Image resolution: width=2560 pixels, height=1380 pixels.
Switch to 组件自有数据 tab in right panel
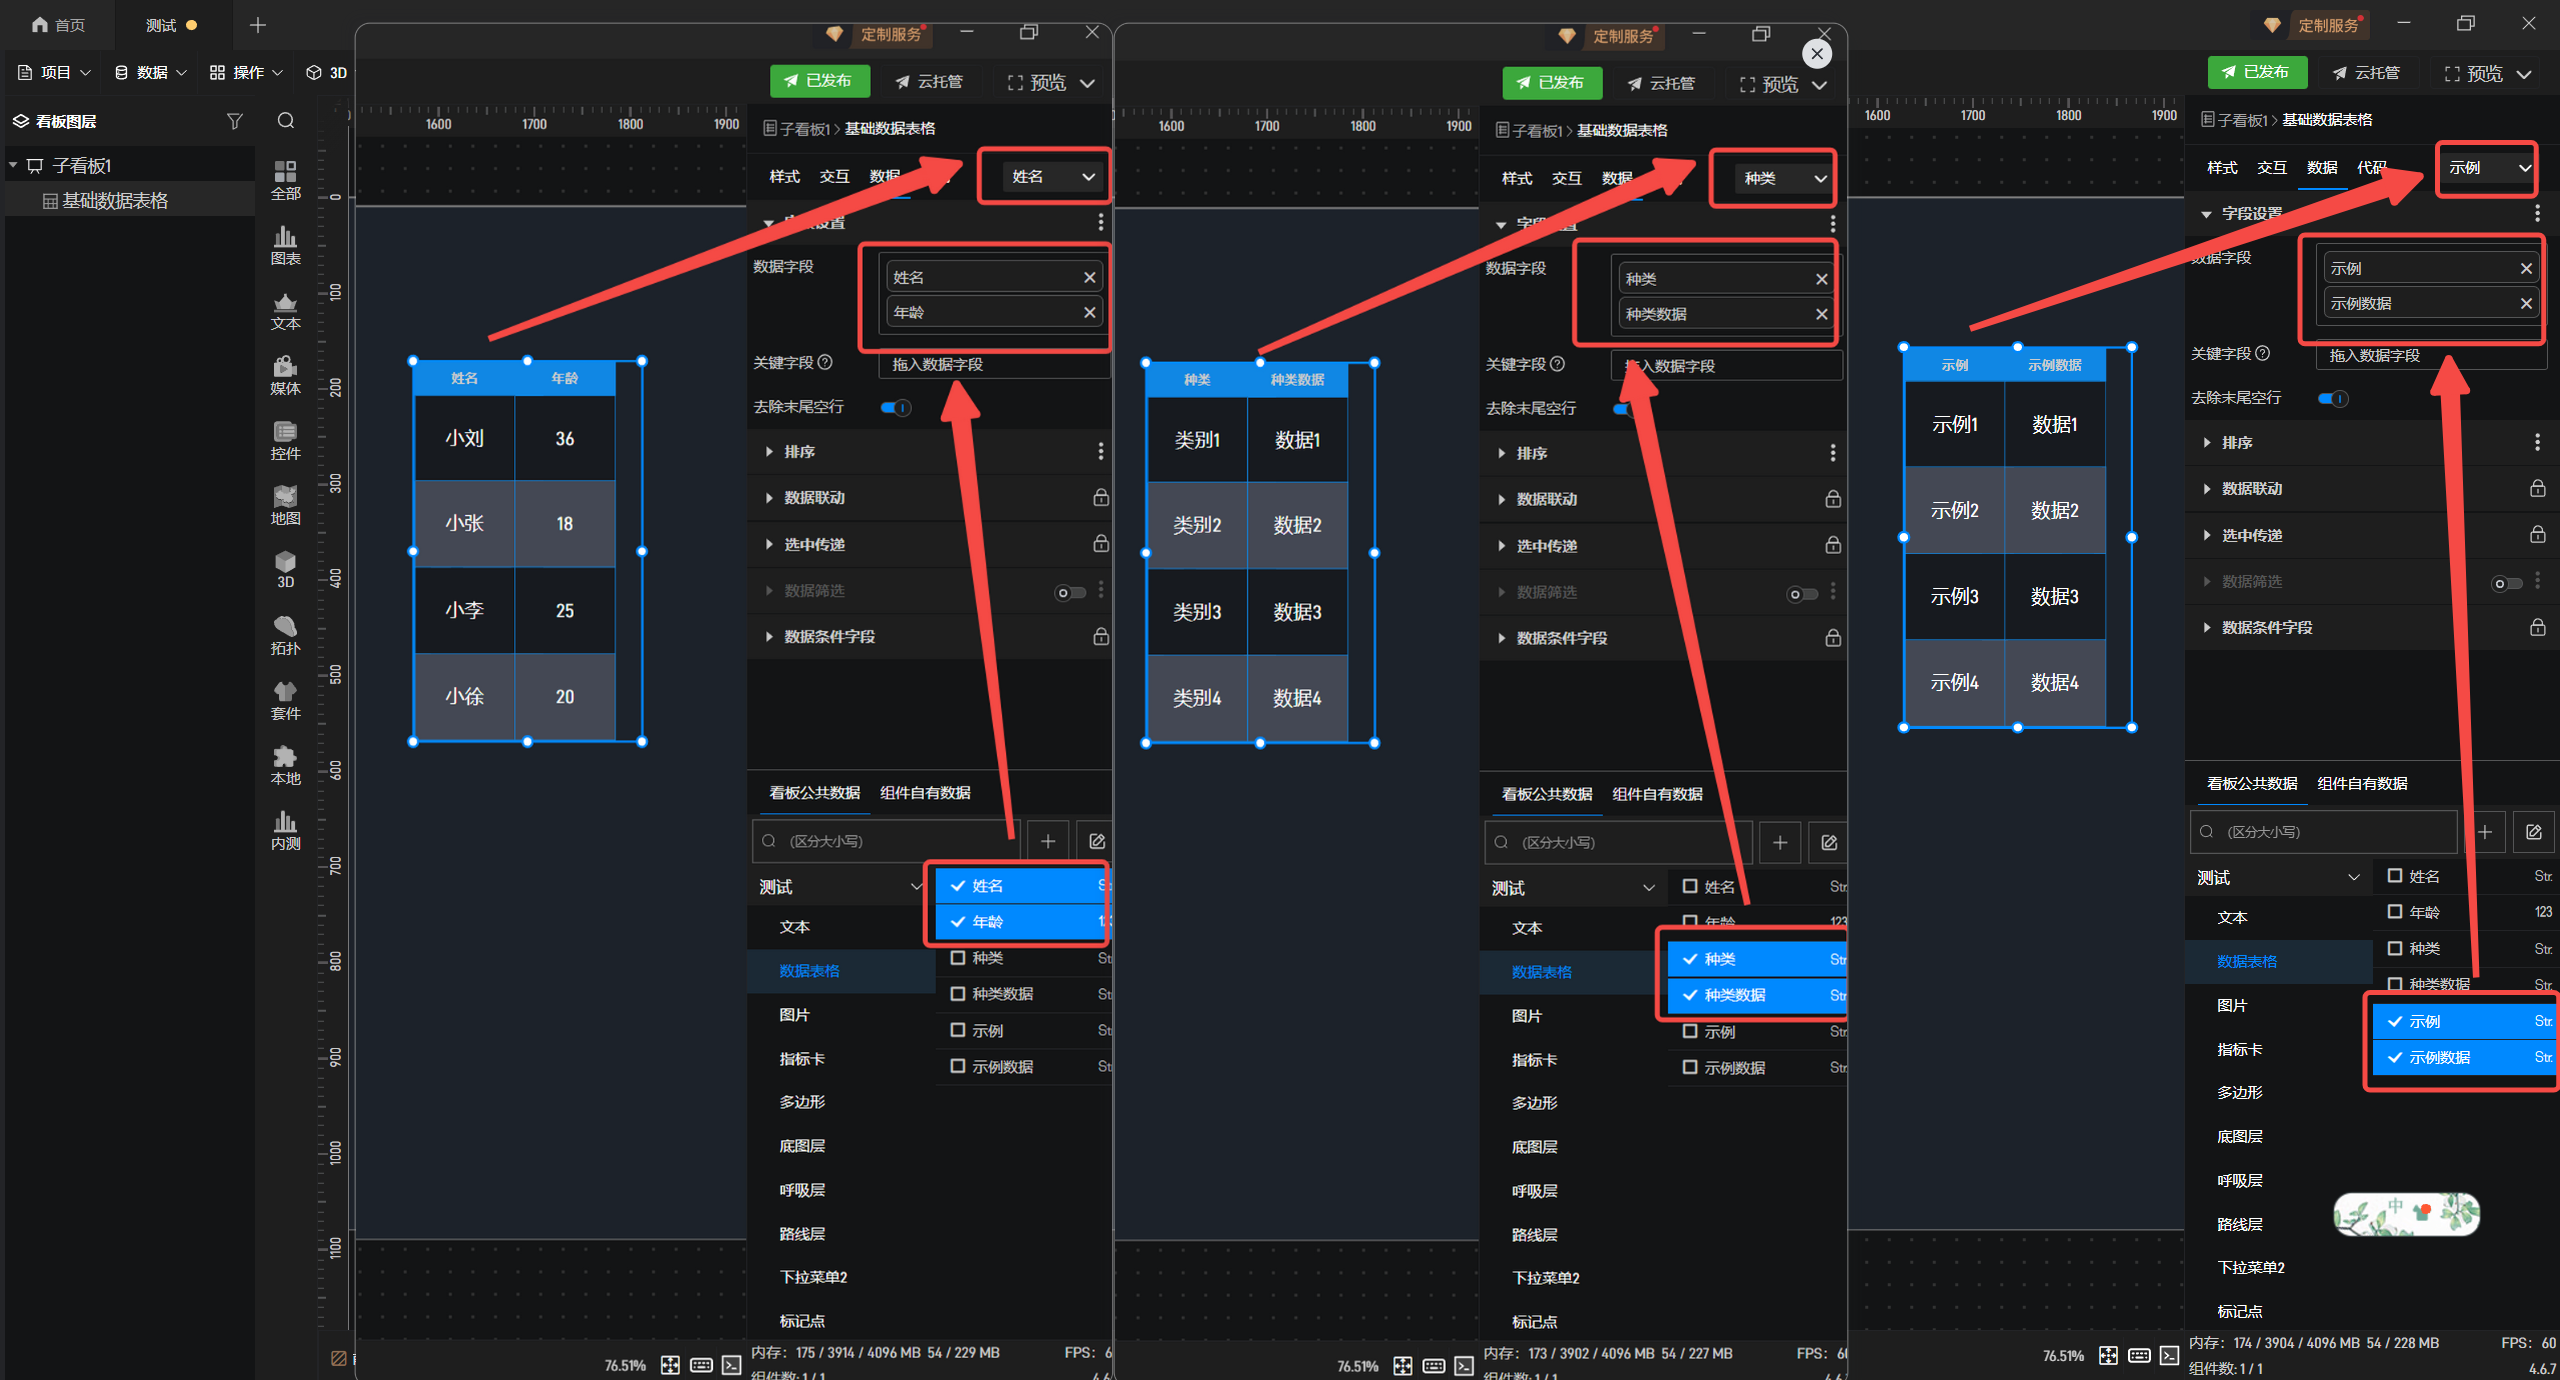(x=2362, y=783)
